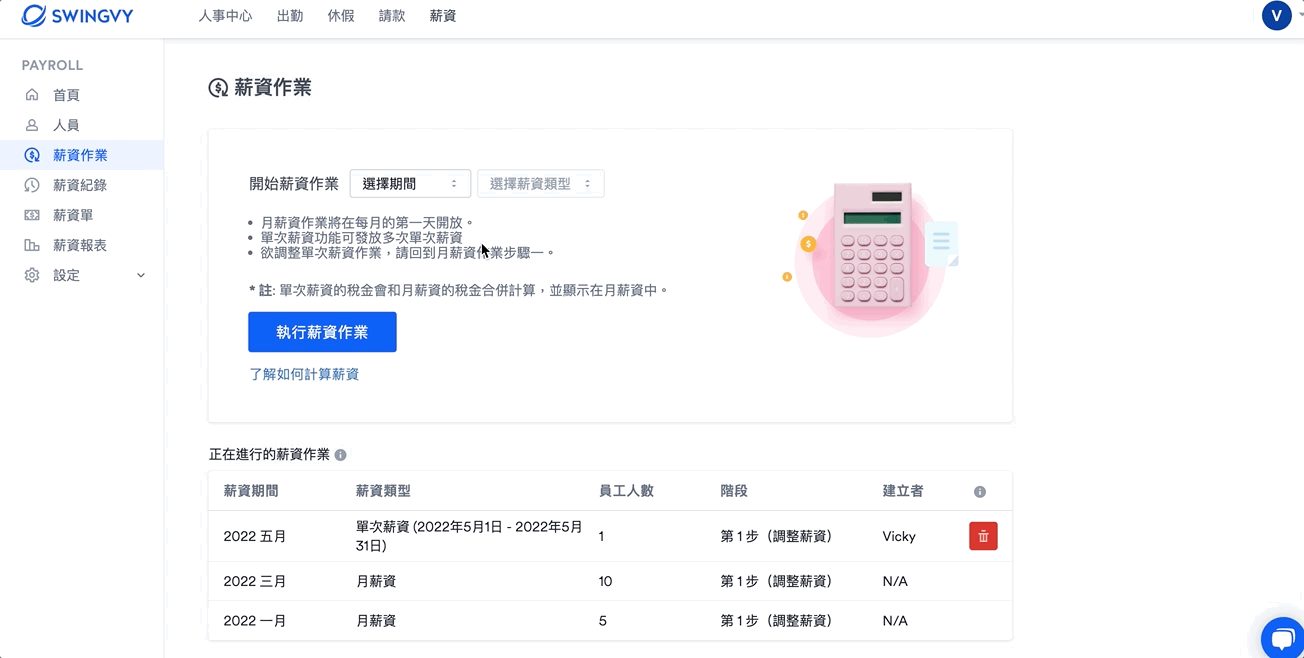Click the home icon beside 首頁
Screen dimensions: 1304x658
(32, 95)
